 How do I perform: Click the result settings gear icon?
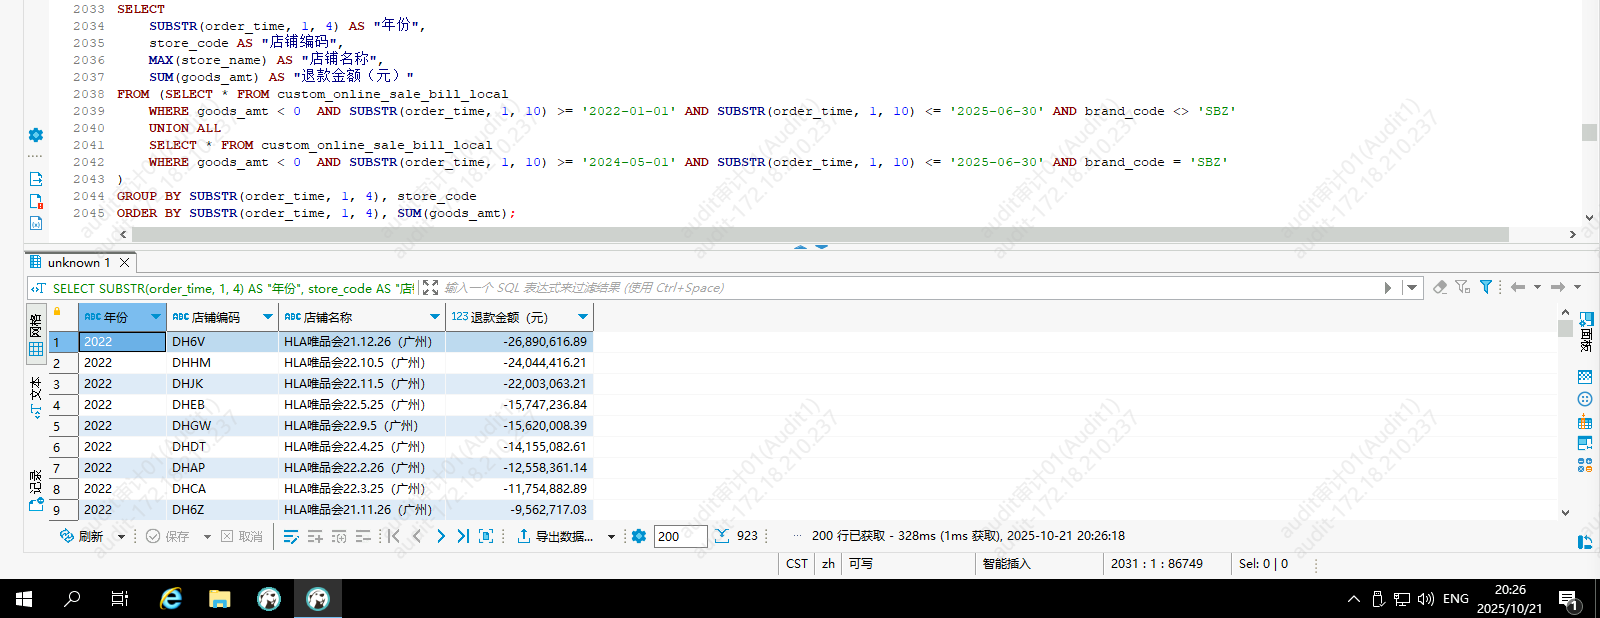(x=639, y=536)
